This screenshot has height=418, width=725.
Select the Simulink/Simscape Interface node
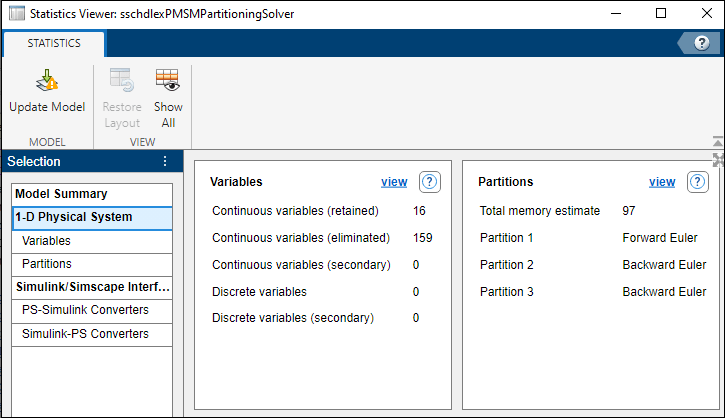coord(92,287)
